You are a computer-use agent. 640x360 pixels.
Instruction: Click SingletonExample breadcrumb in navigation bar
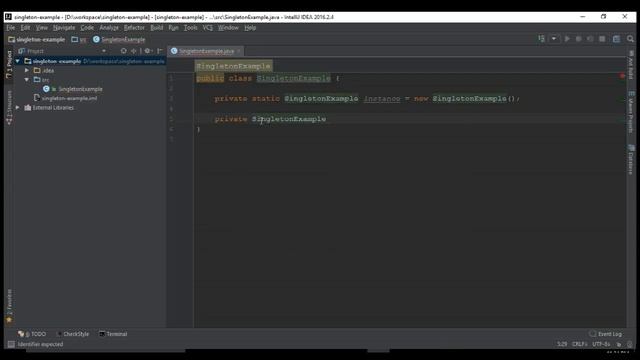click(119, 40)
